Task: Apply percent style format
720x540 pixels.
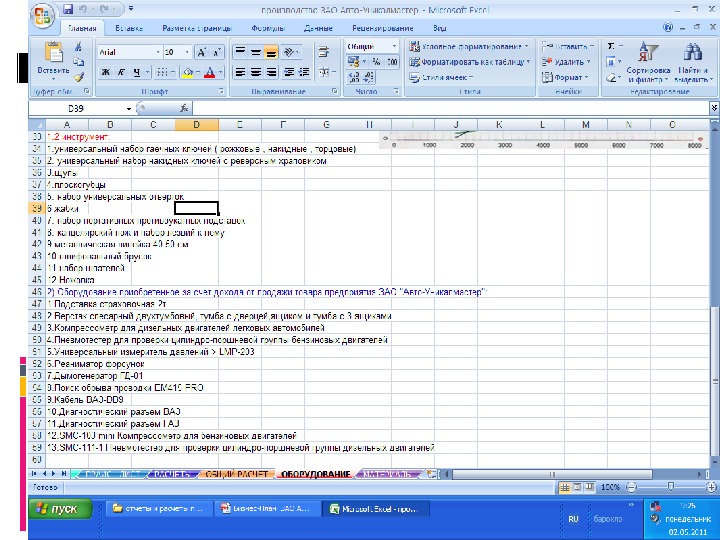Action: click(376, 62)
